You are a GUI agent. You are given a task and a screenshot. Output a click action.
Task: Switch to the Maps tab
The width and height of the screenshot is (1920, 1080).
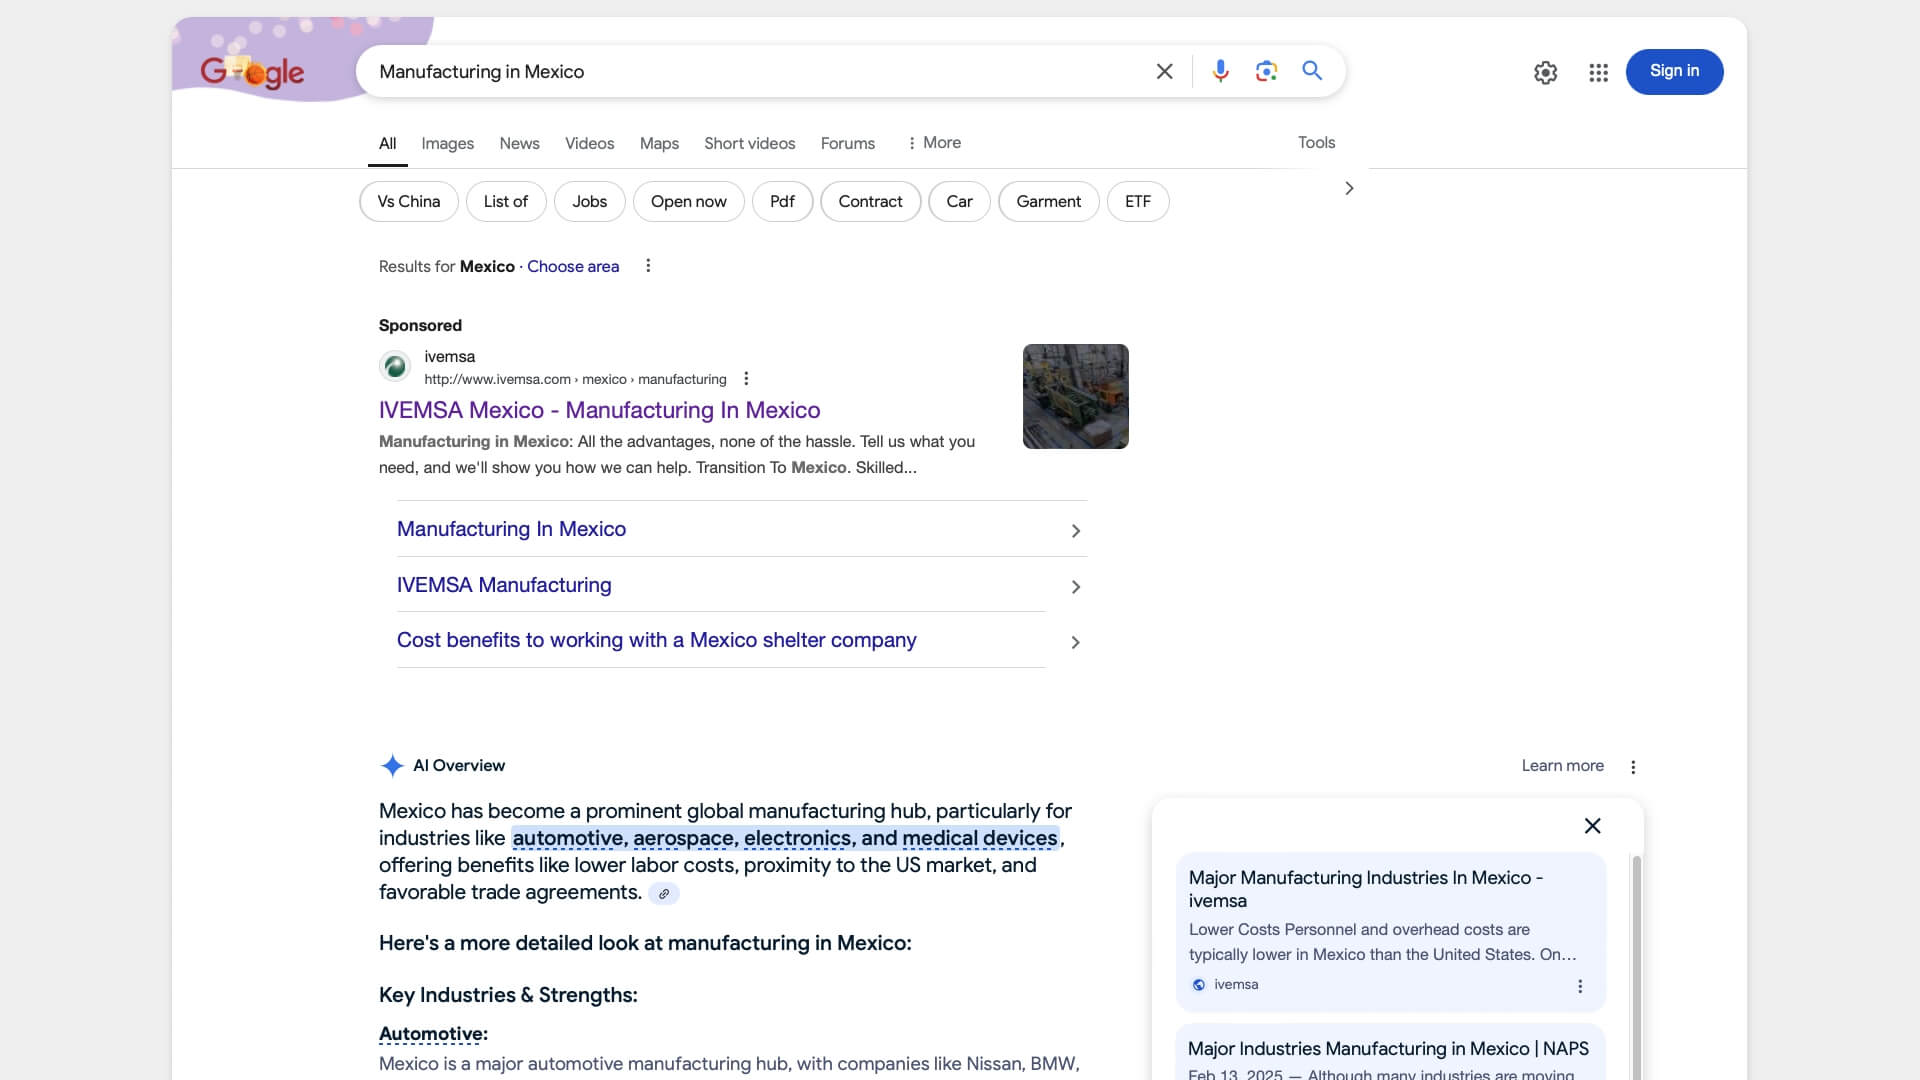(x=659, y=144)
